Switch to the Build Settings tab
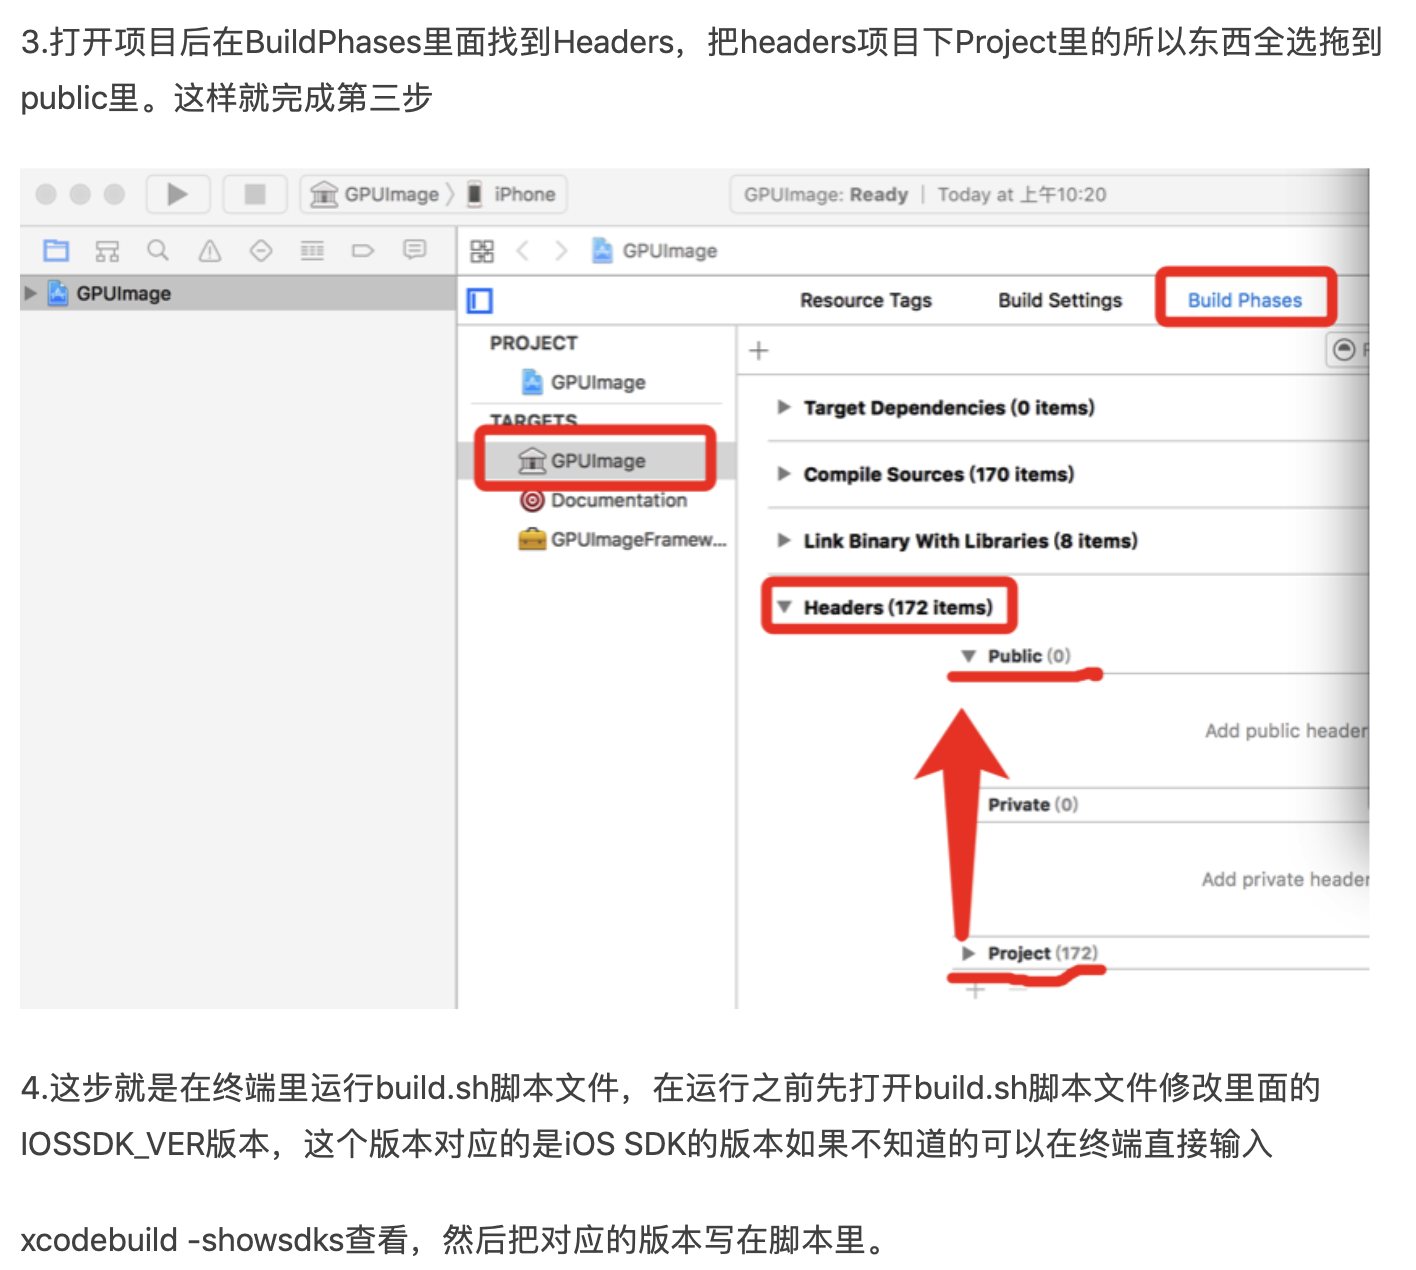This screenshot has width=1416, height=1270. click(x=1060, y=300)
